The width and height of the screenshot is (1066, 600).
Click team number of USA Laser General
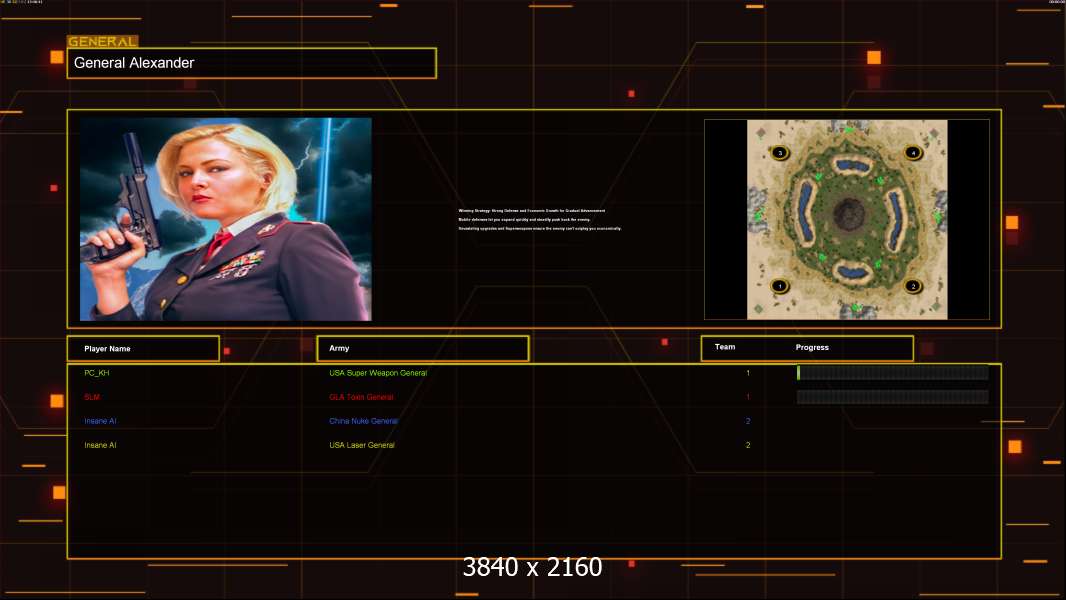(x=748, y=445)
